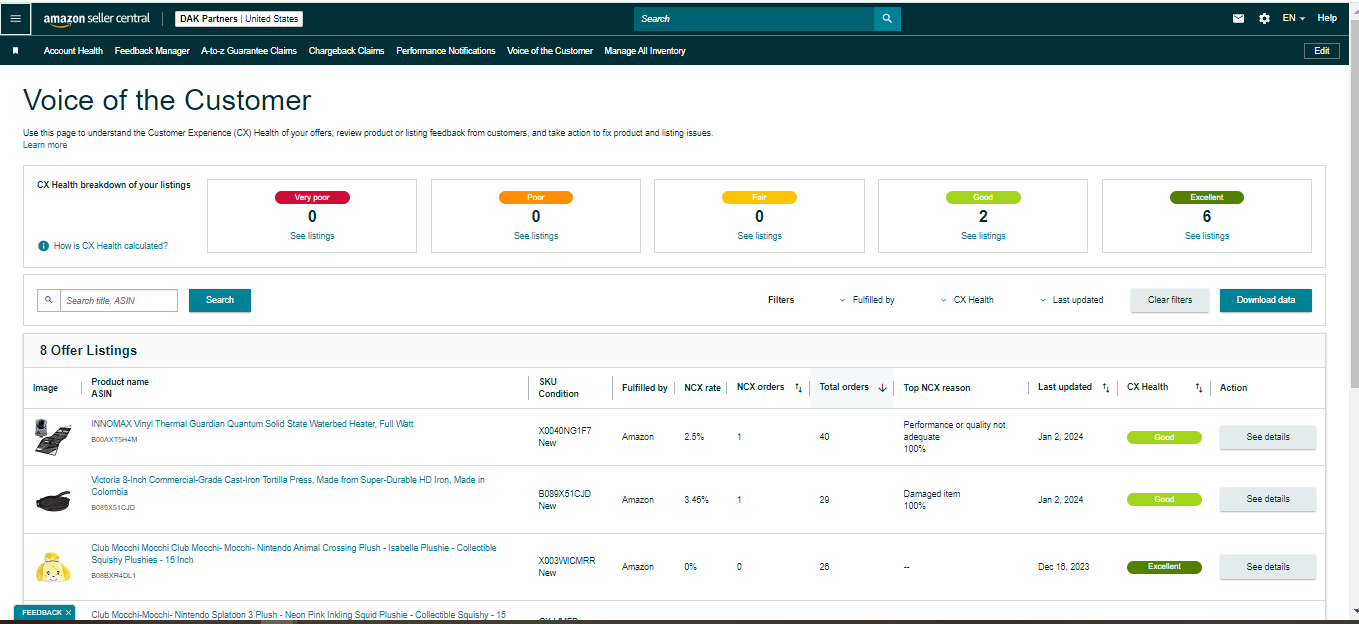Expand the CX Health filter
This screenshot has width=1359, height=624.
click(967, 300)
